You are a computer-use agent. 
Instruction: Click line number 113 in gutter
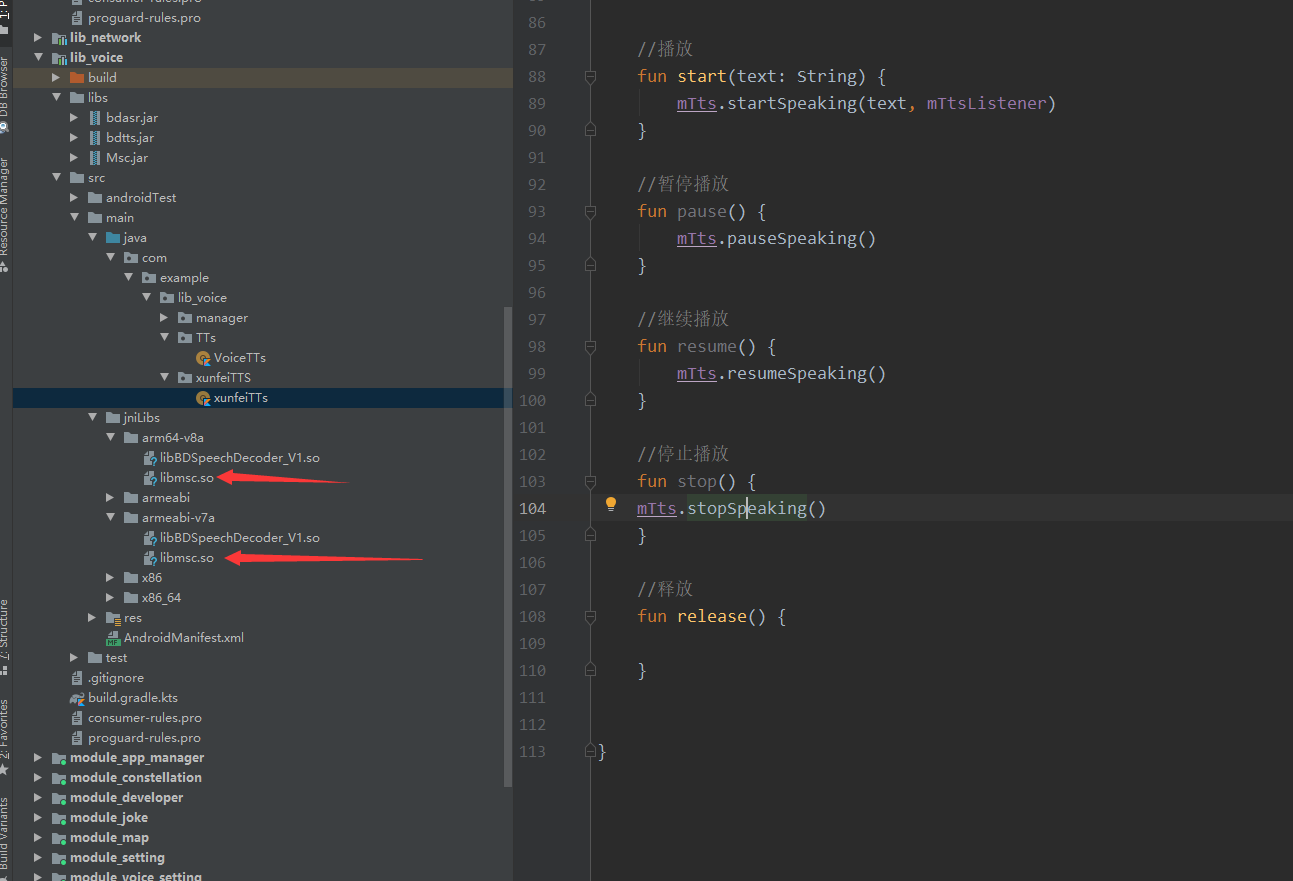coord(532,751)
